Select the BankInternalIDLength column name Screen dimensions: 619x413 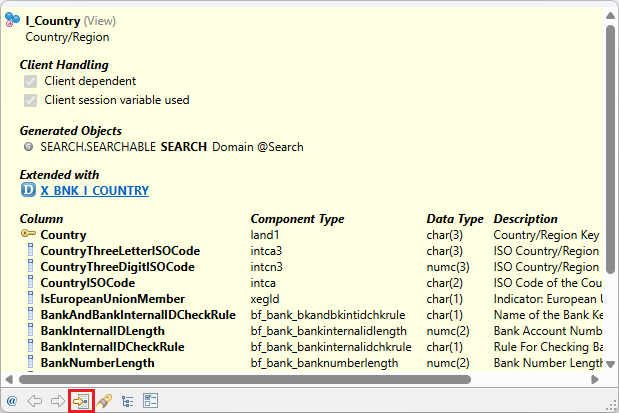tap(103, 331)
